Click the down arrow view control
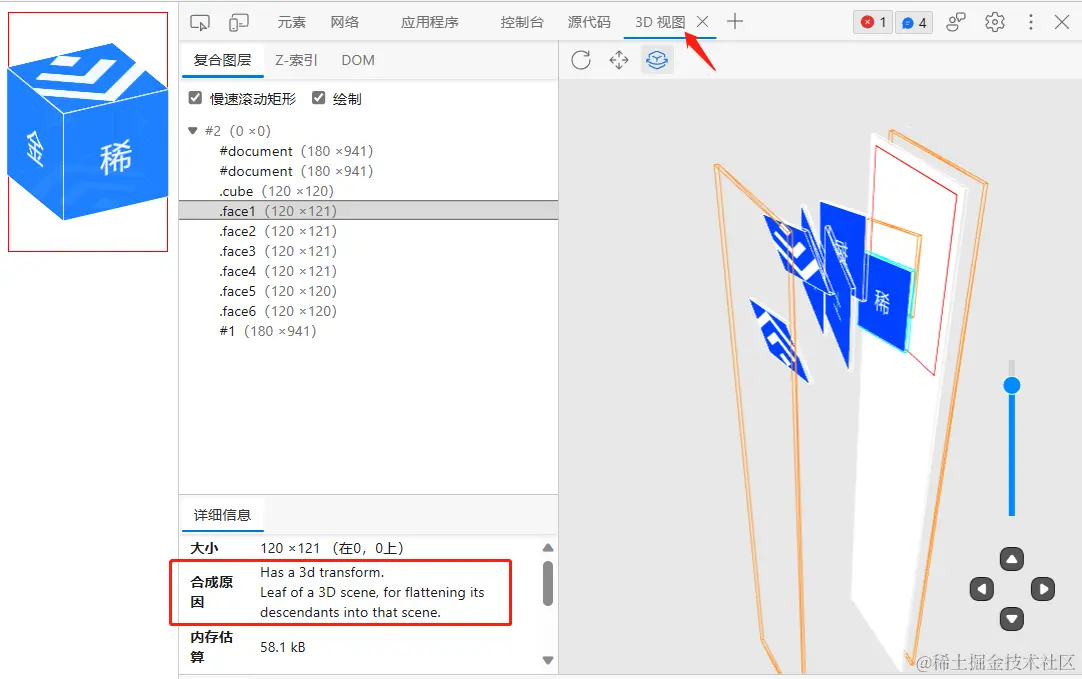The height and width of the screenshot is (679, 1082). click(1012, 619)
